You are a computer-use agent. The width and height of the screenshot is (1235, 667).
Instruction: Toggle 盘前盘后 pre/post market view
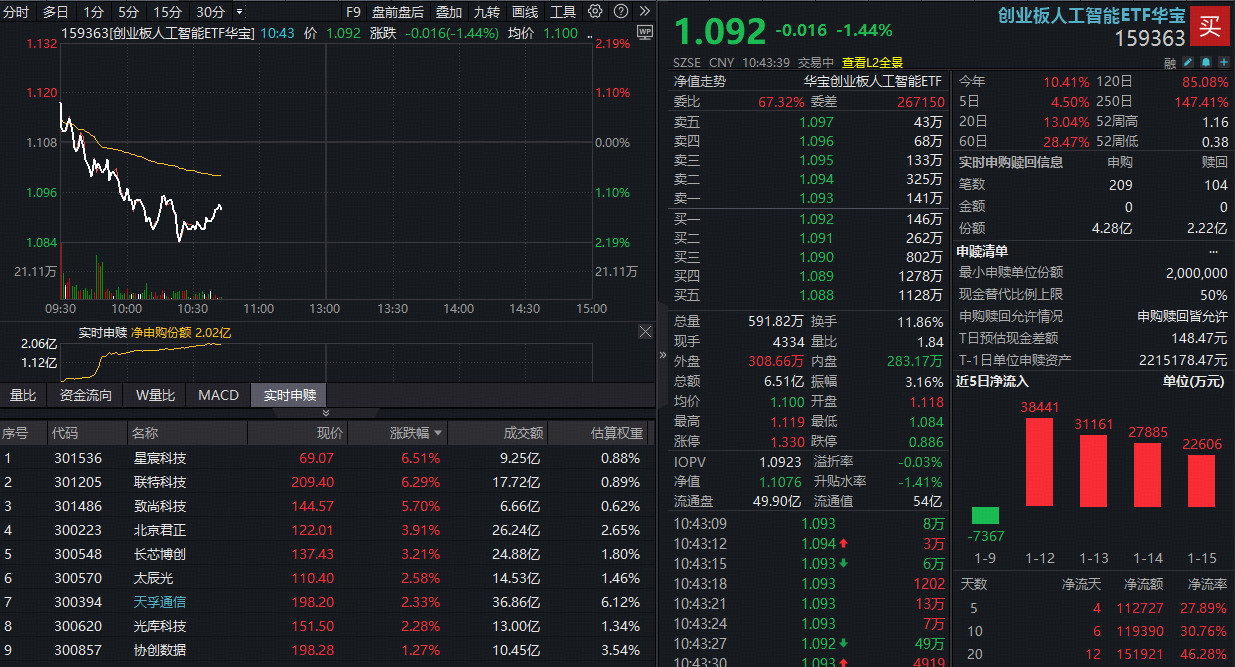397,12
